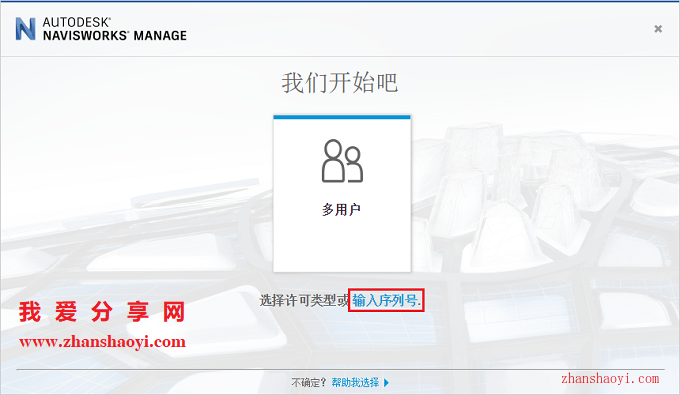Click the two-person multi-user icon

342,161
